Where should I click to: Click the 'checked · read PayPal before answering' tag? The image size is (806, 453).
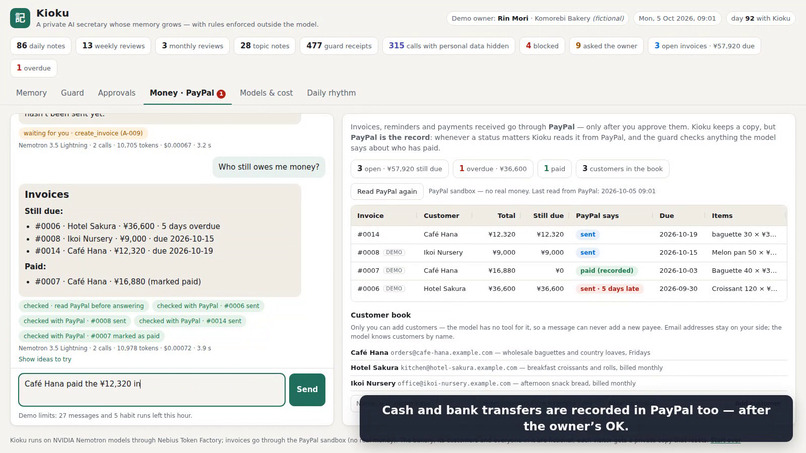84,306
